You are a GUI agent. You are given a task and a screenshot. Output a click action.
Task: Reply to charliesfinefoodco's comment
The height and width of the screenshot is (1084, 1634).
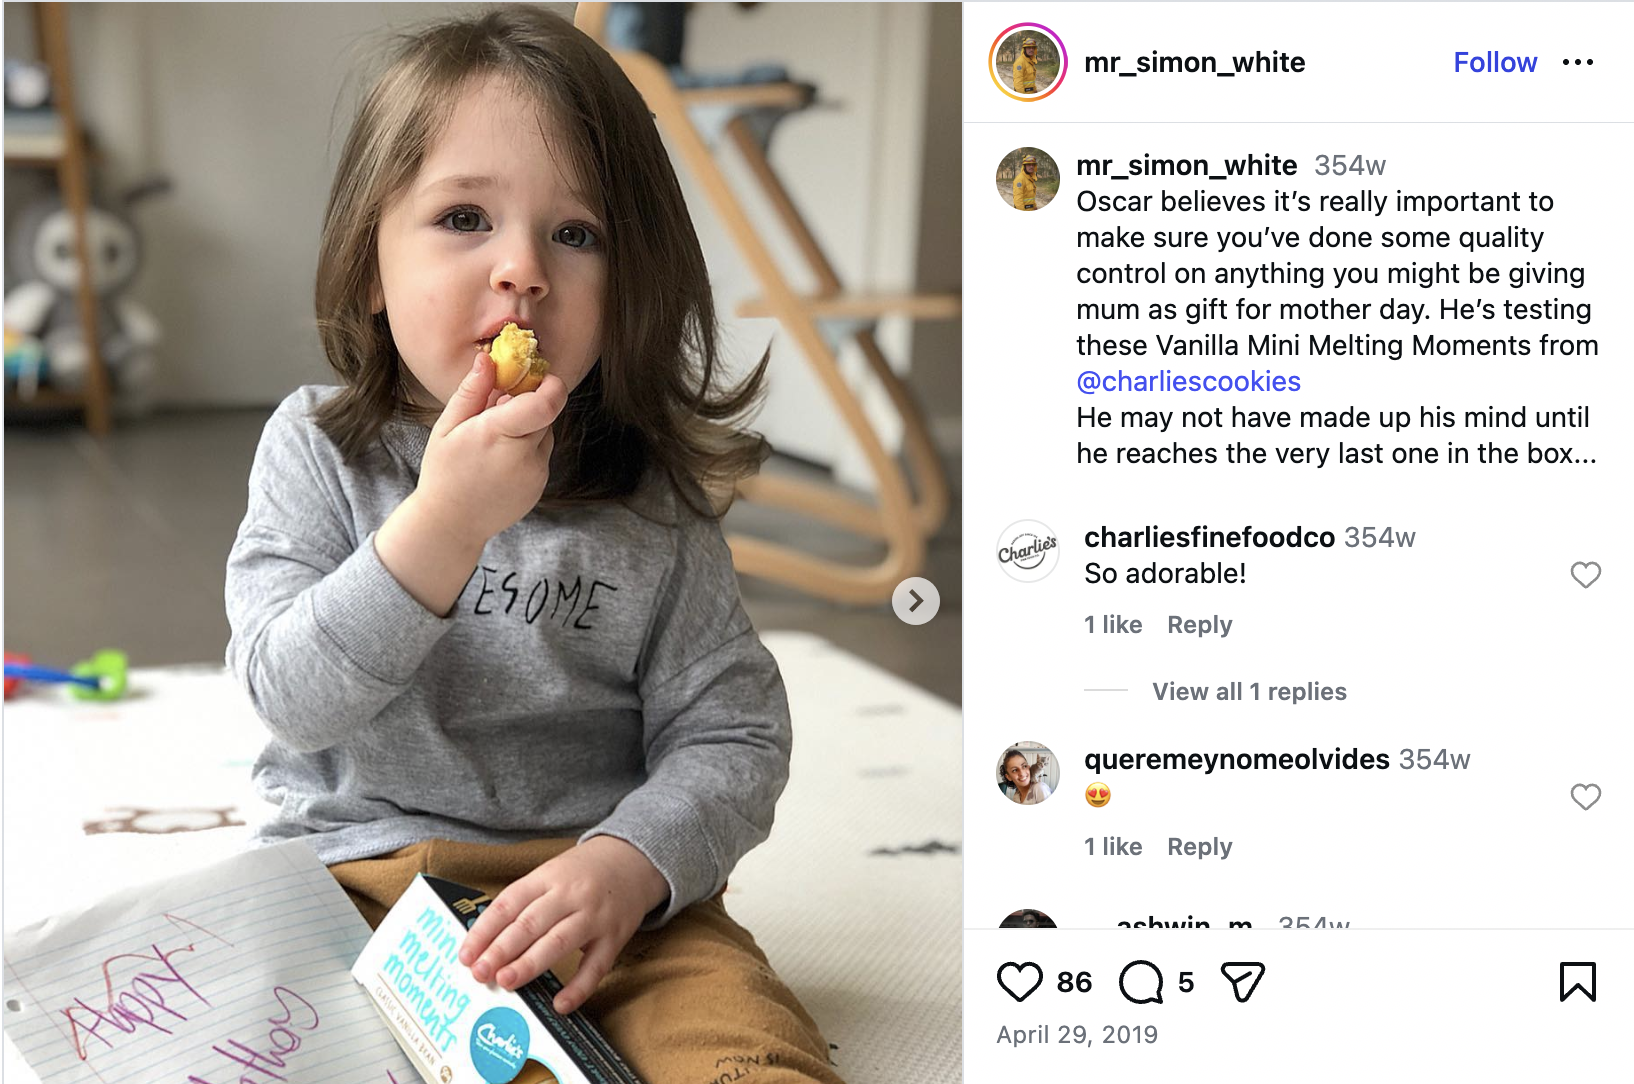[x=1199, y=625]
